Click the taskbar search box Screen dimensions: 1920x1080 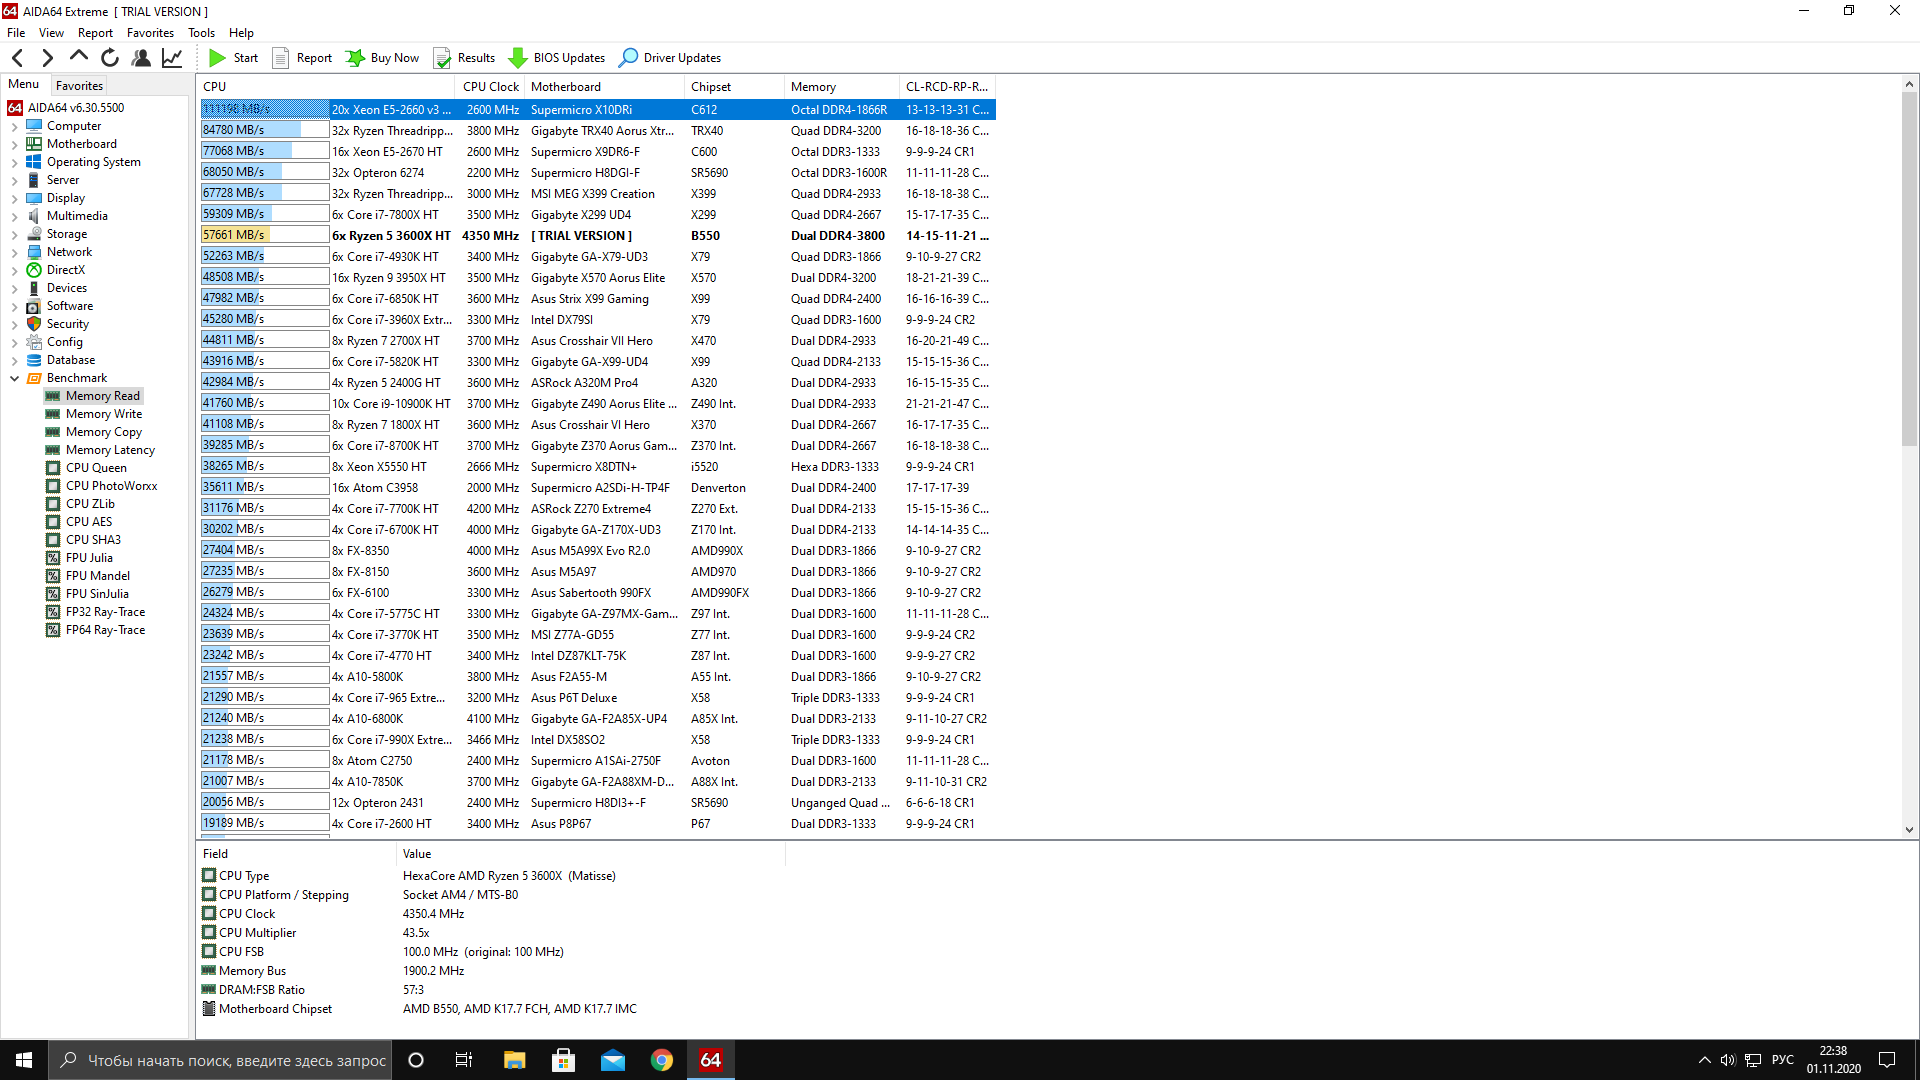point(220,1060)
